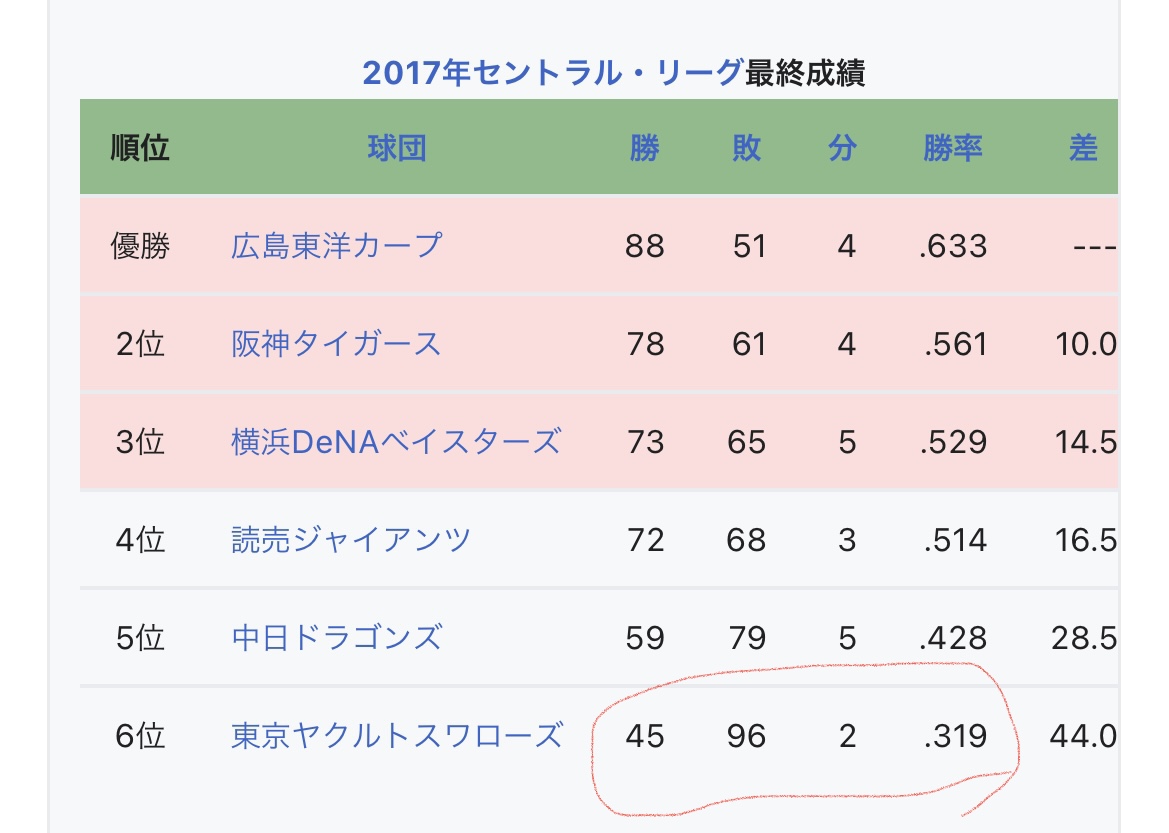
Task: Click the 分 column header link
Action: [x=842, y=149]
